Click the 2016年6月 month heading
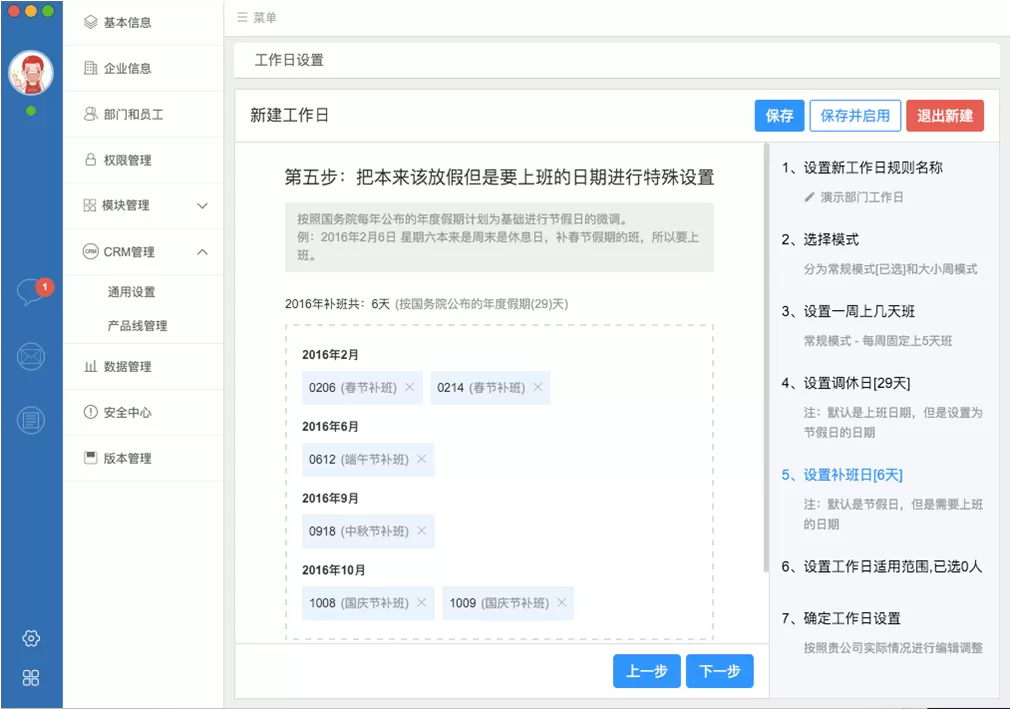Image resolution: width=1011 pixels, height=710 pixels. coord(330,426)
